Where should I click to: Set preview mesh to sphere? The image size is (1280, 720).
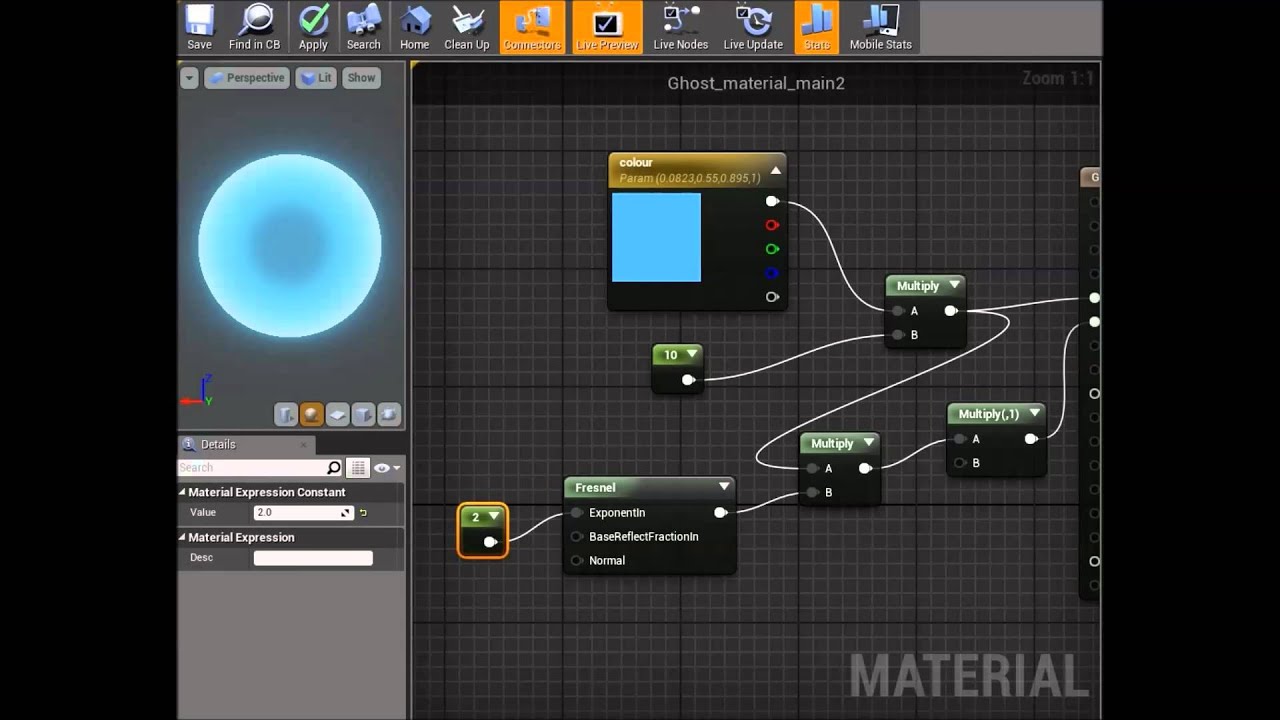[312, 414]
